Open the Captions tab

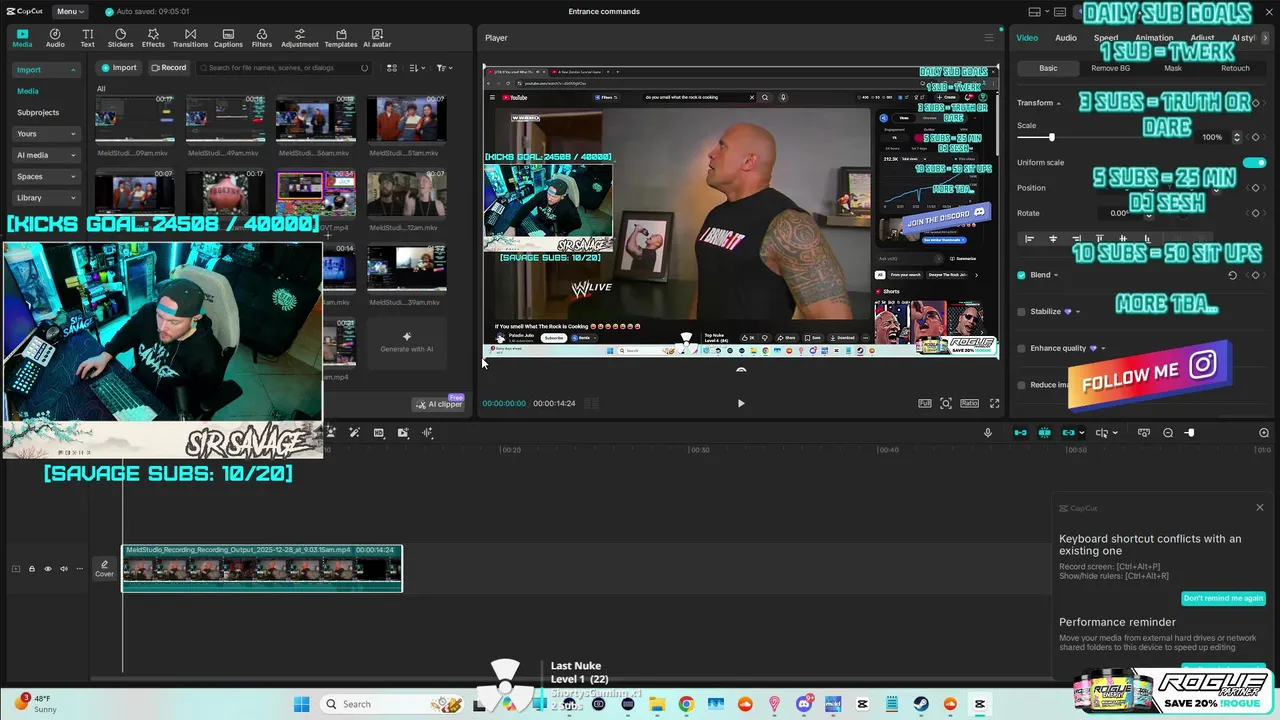pyautogui.click(x=228, y=38)
